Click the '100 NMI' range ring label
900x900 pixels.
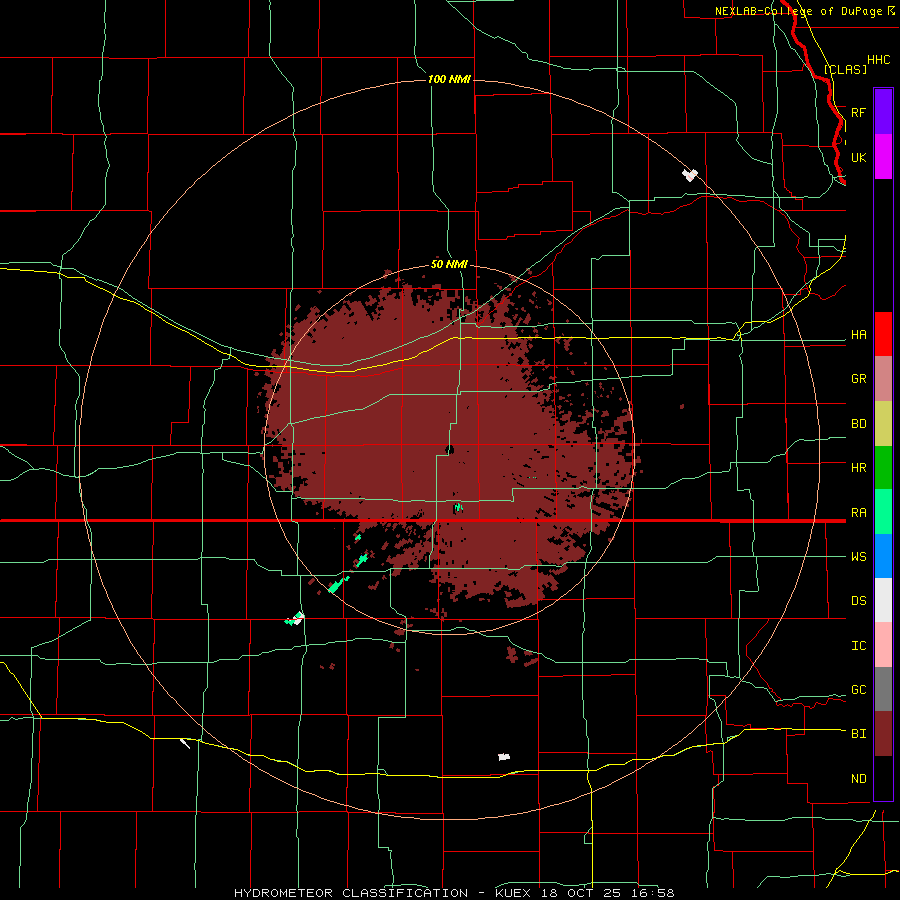point(449,79)
